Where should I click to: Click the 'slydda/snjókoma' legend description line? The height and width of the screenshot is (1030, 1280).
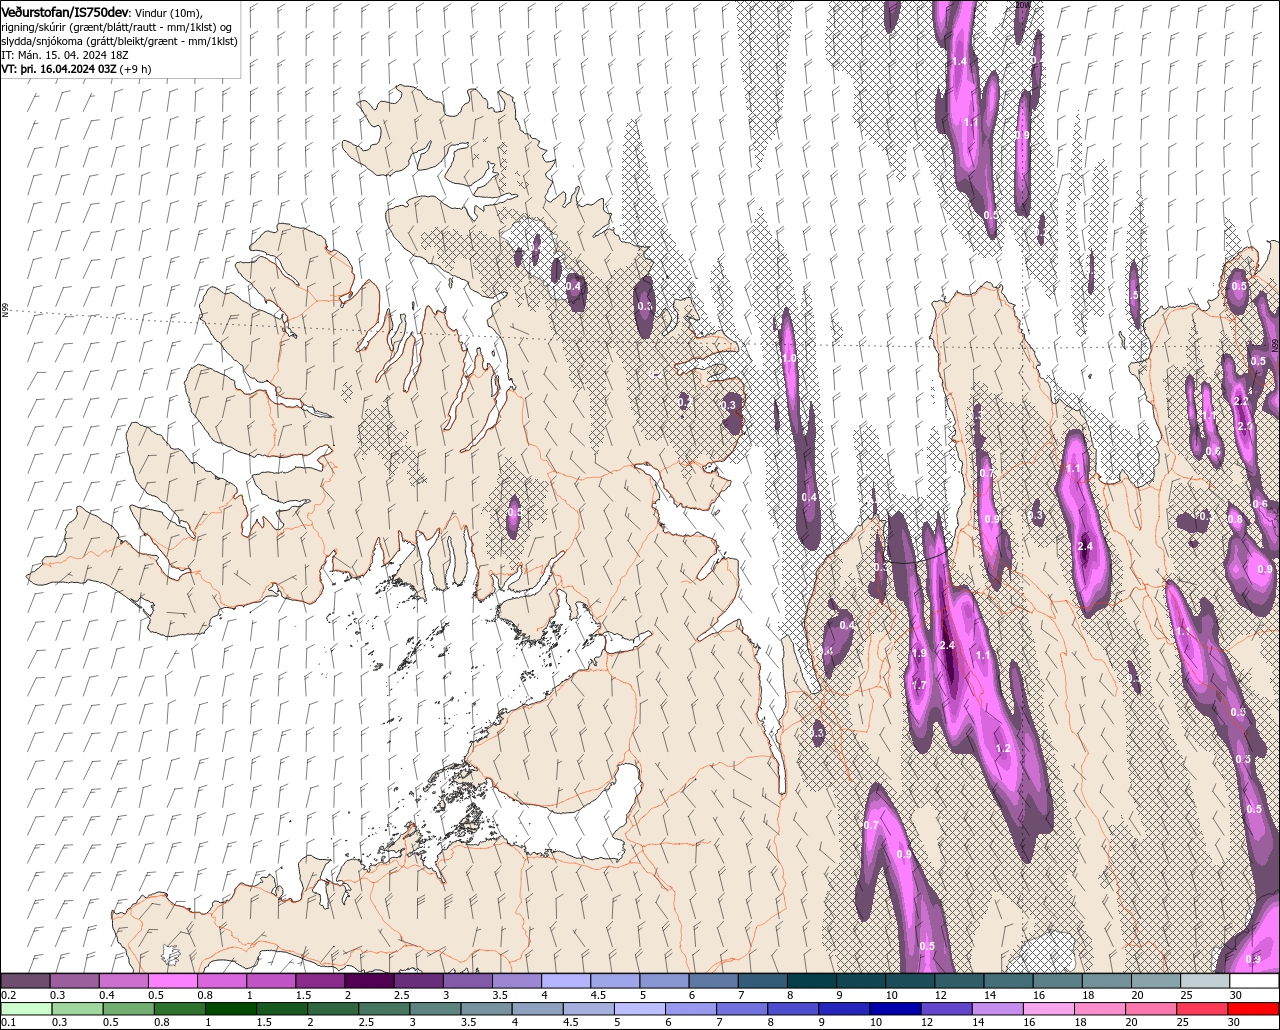tap(119, 41)
